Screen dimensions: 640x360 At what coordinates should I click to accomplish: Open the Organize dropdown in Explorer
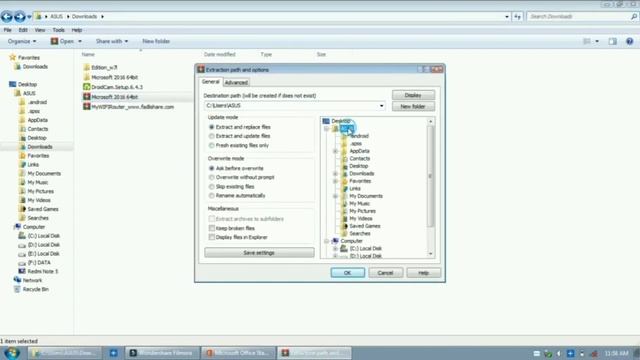[x=22, y=41]
